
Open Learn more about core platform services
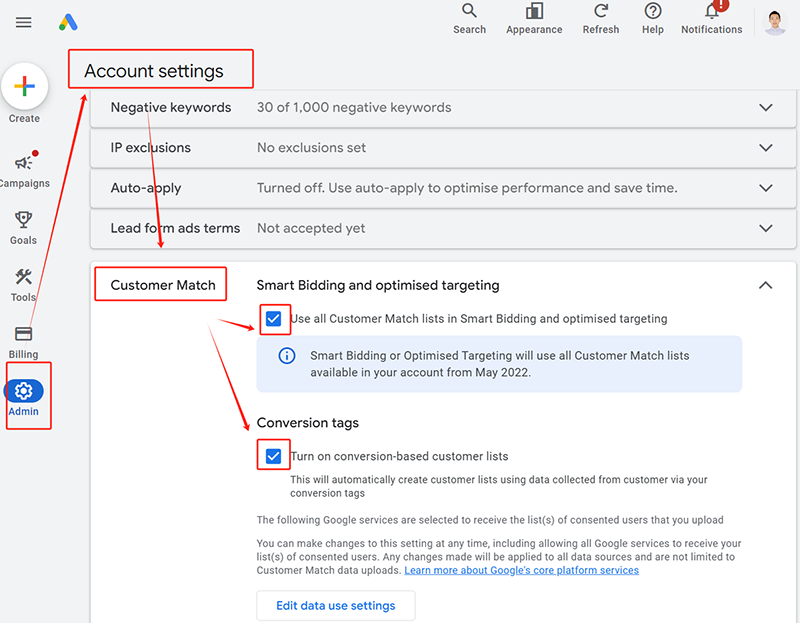tap(521, 570)
